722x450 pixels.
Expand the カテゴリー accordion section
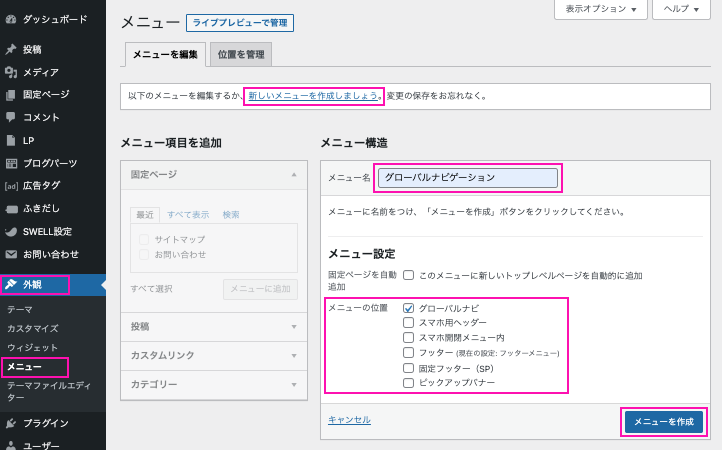point(214,385)
